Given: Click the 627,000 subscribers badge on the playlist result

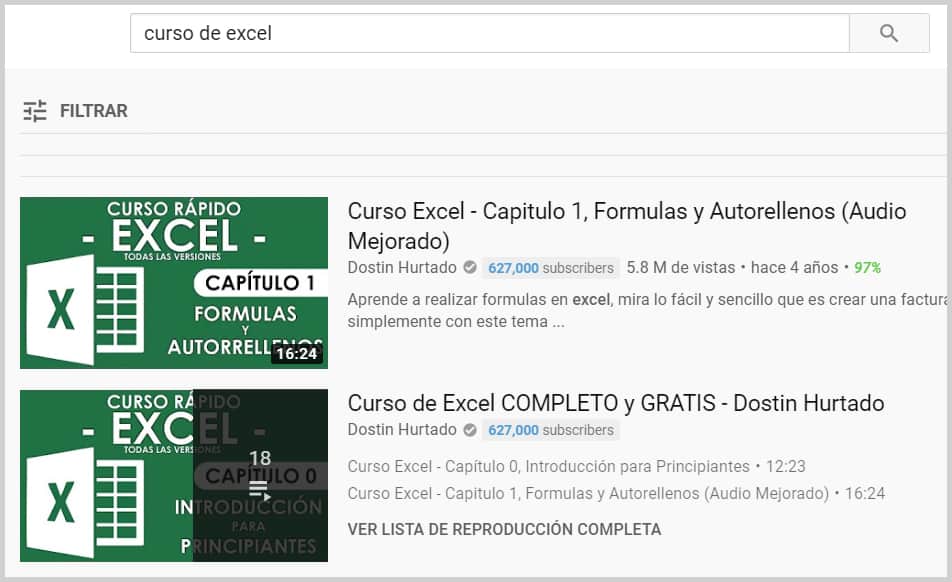Looking at the screenshot, I should [551, 430].
